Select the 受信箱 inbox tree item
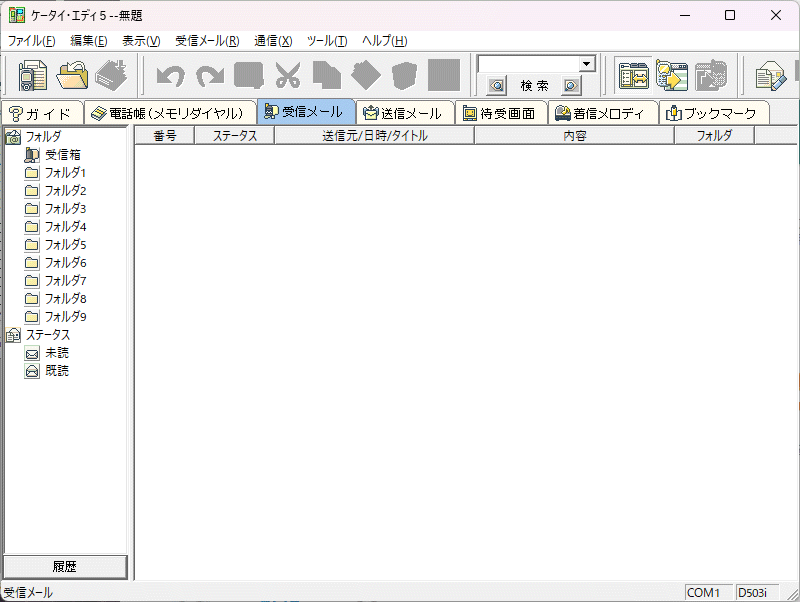The width and height of the screenshot is (800, 602). tap(62, 155)
